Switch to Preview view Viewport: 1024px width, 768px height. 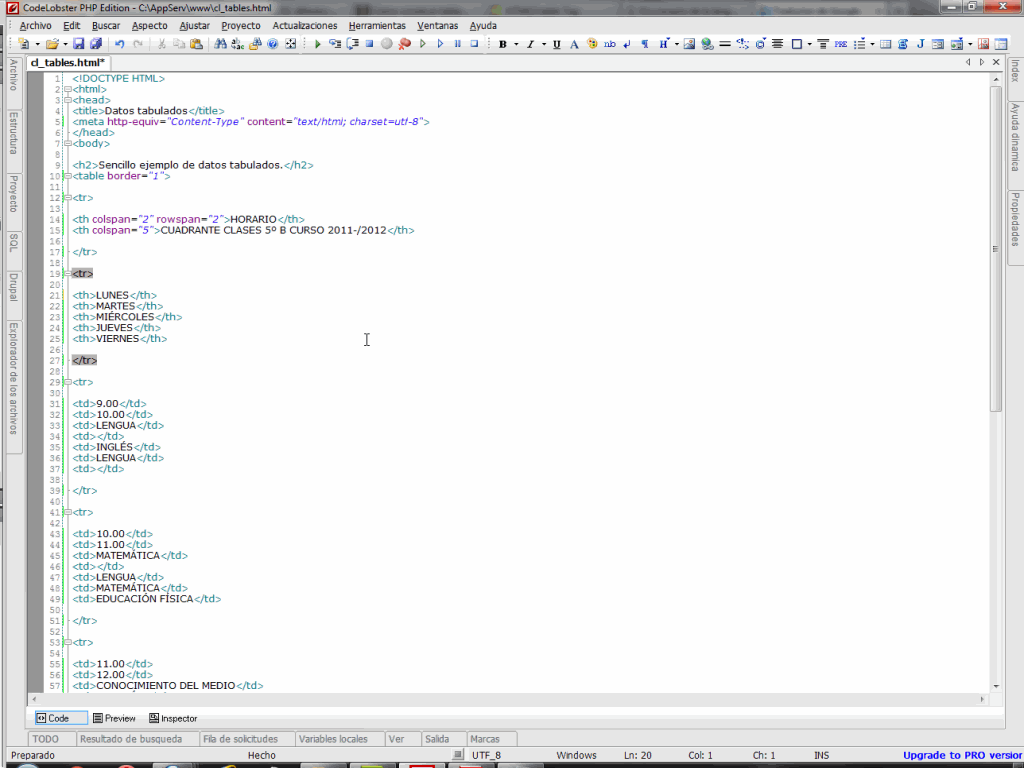click(114, 718)
